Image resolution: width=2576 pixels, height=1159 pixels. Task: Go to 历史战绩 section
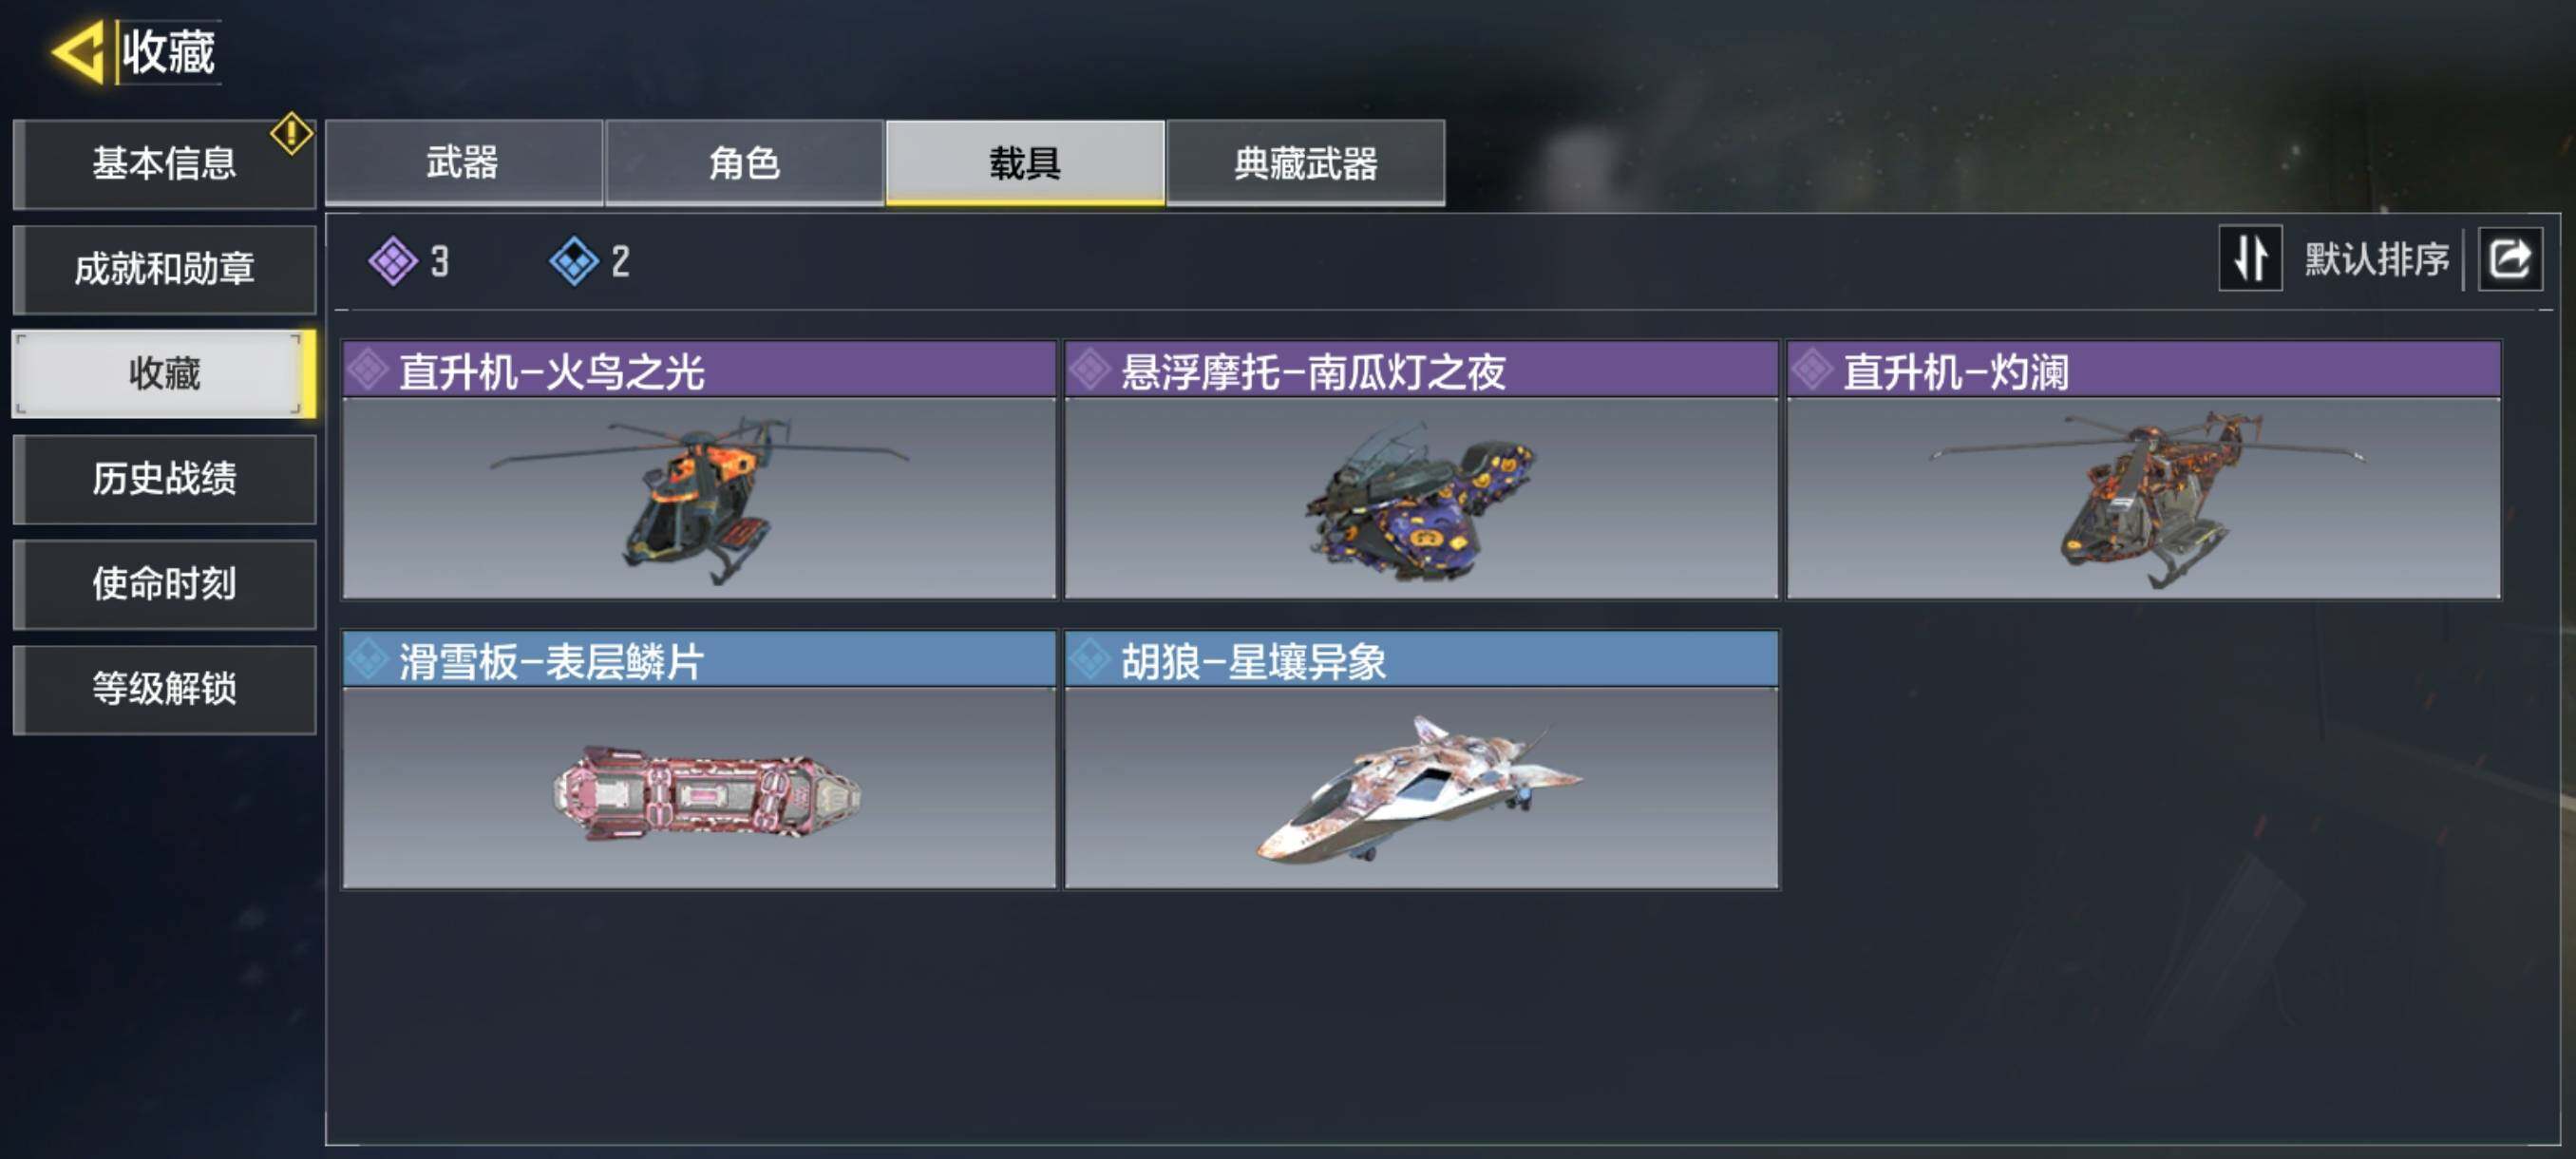tap(165, 479)
